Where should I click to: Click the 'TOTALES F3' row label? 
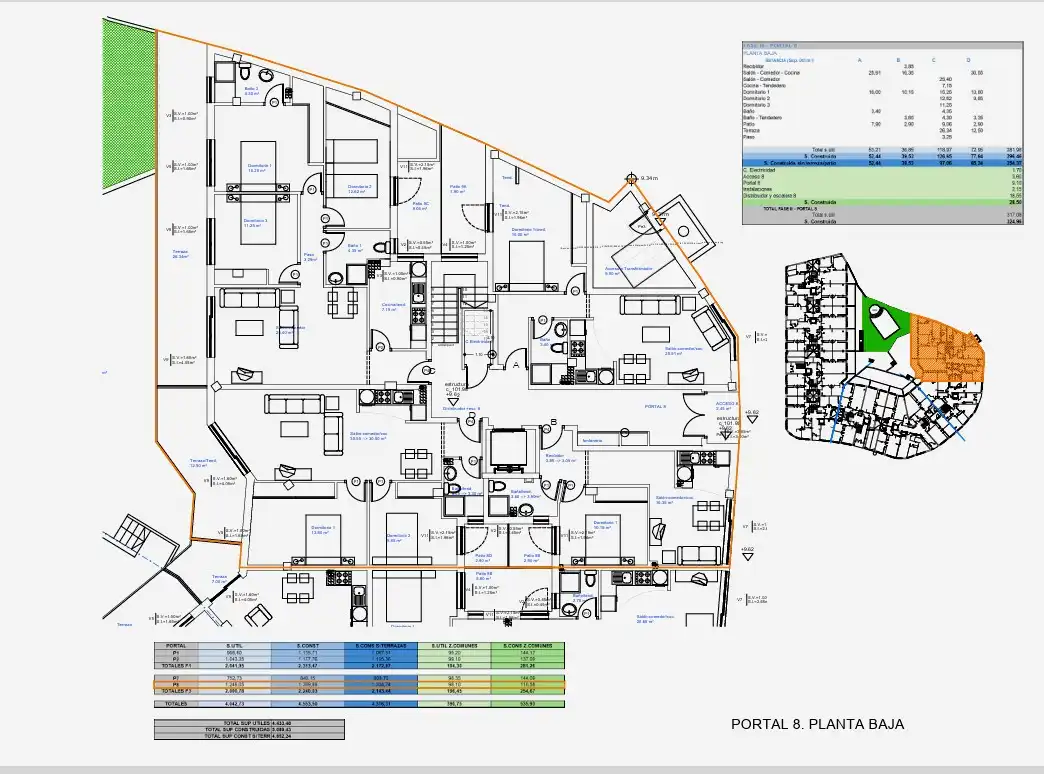[176, 691]
